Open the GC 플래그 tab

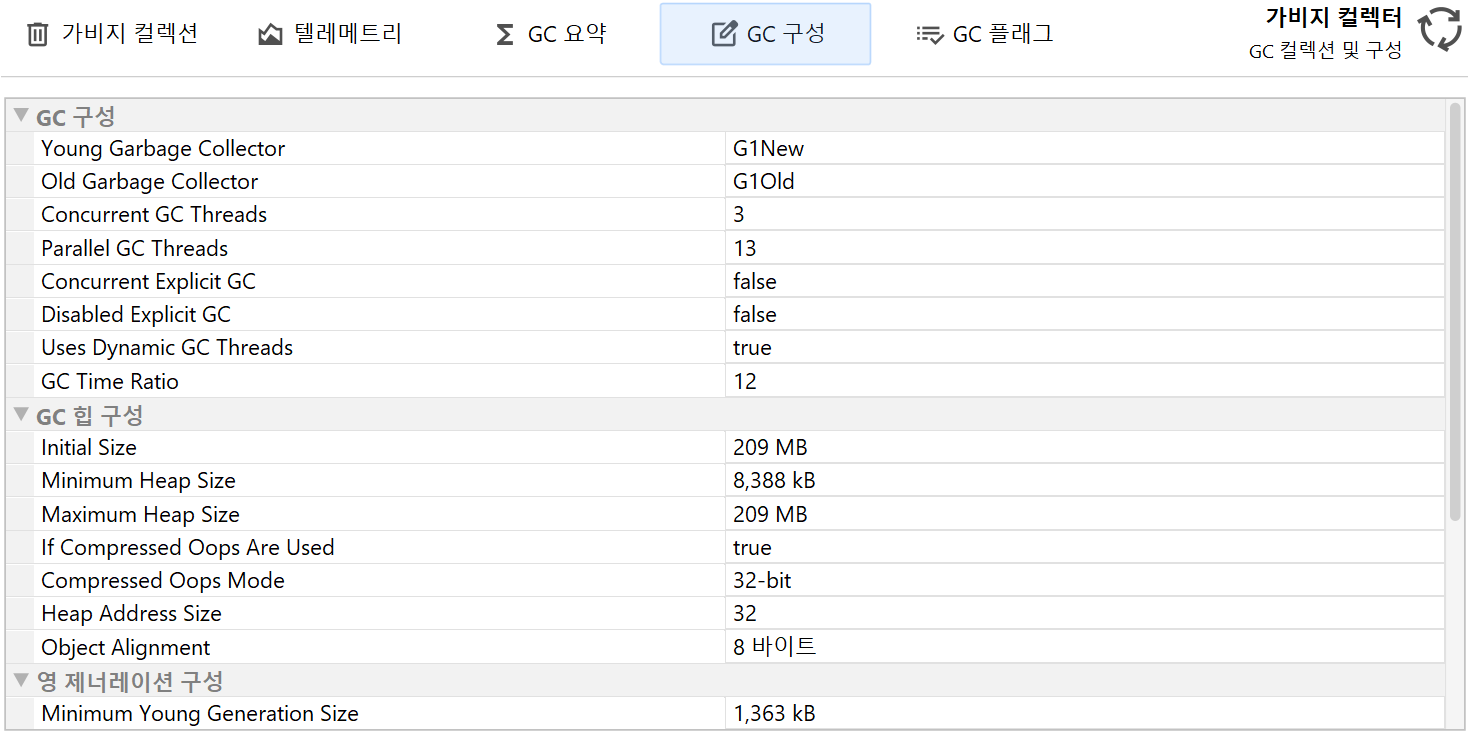1001,35
